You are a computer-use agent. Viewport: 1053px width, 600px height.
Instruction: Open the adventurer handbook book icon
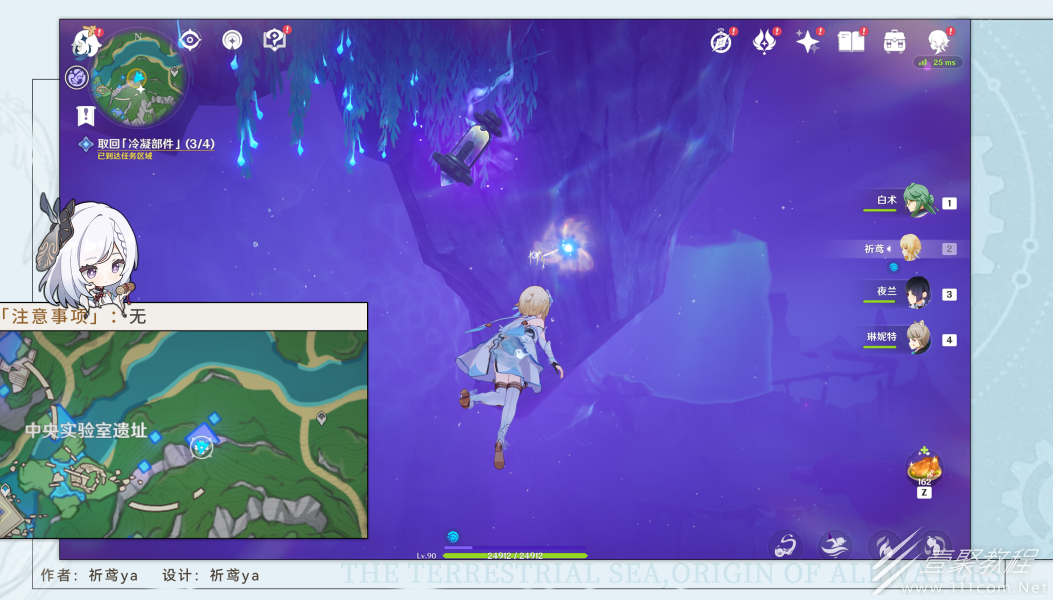point(851,42)
